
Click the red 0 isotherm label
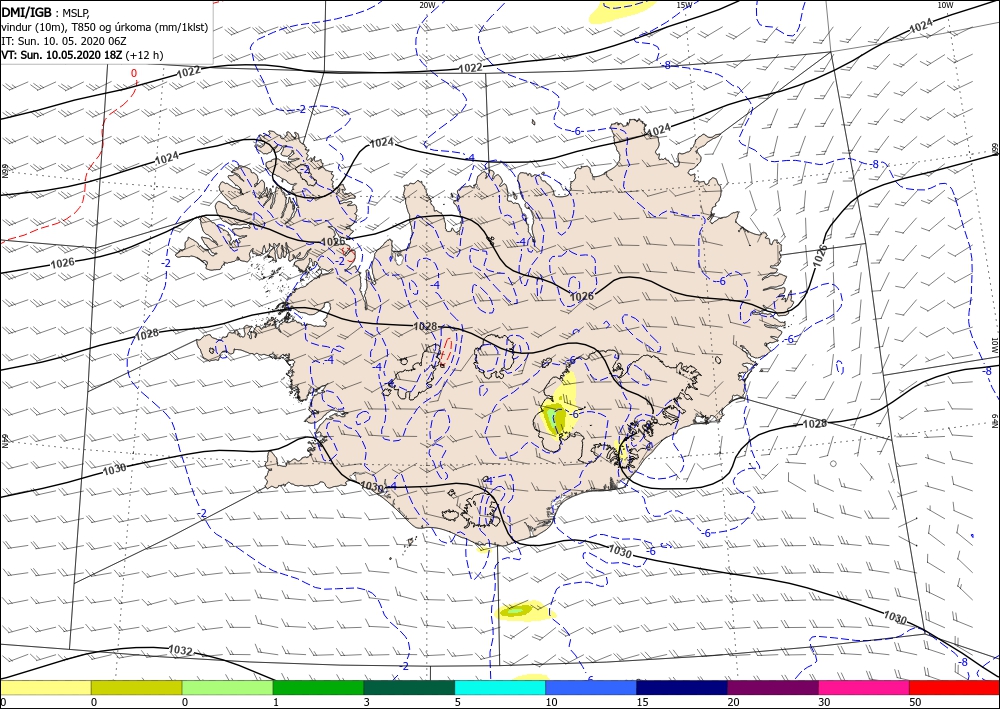point(134,73)
